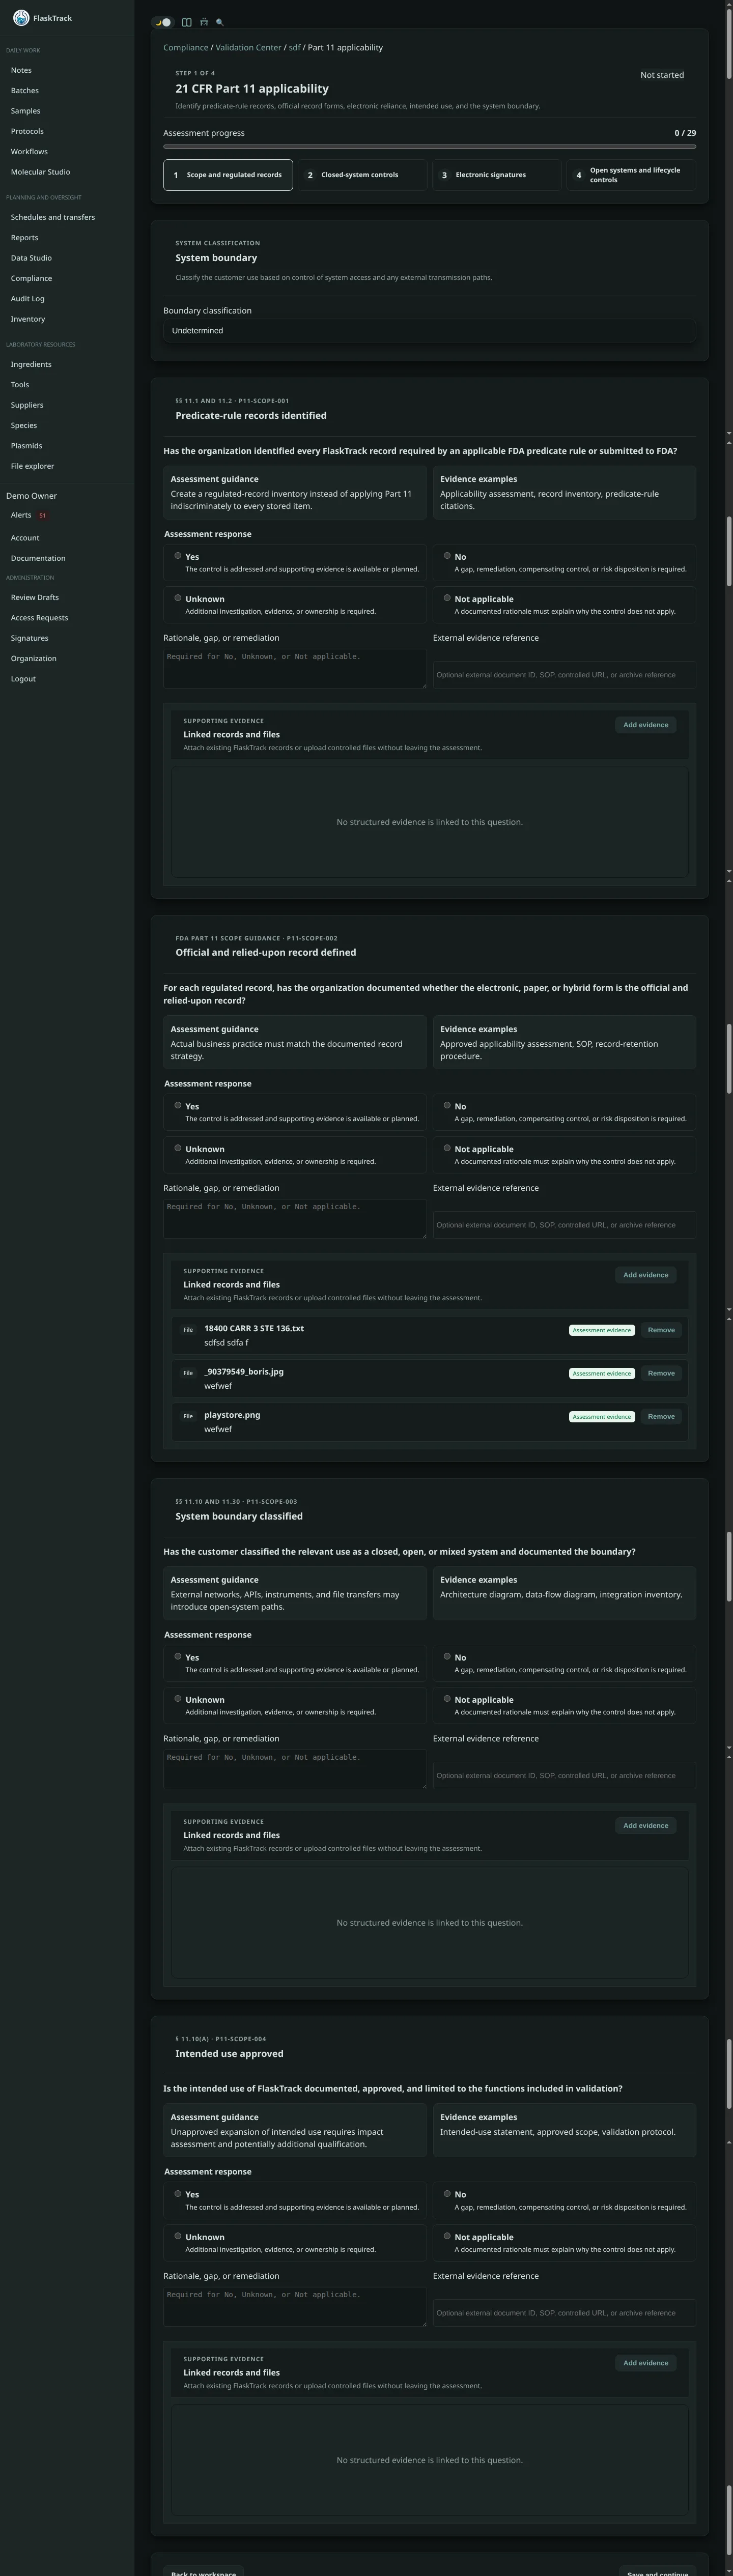Go to step 2 Closed-system controls
This screenshot has height=2576, width=733.
tap(362, 175)
